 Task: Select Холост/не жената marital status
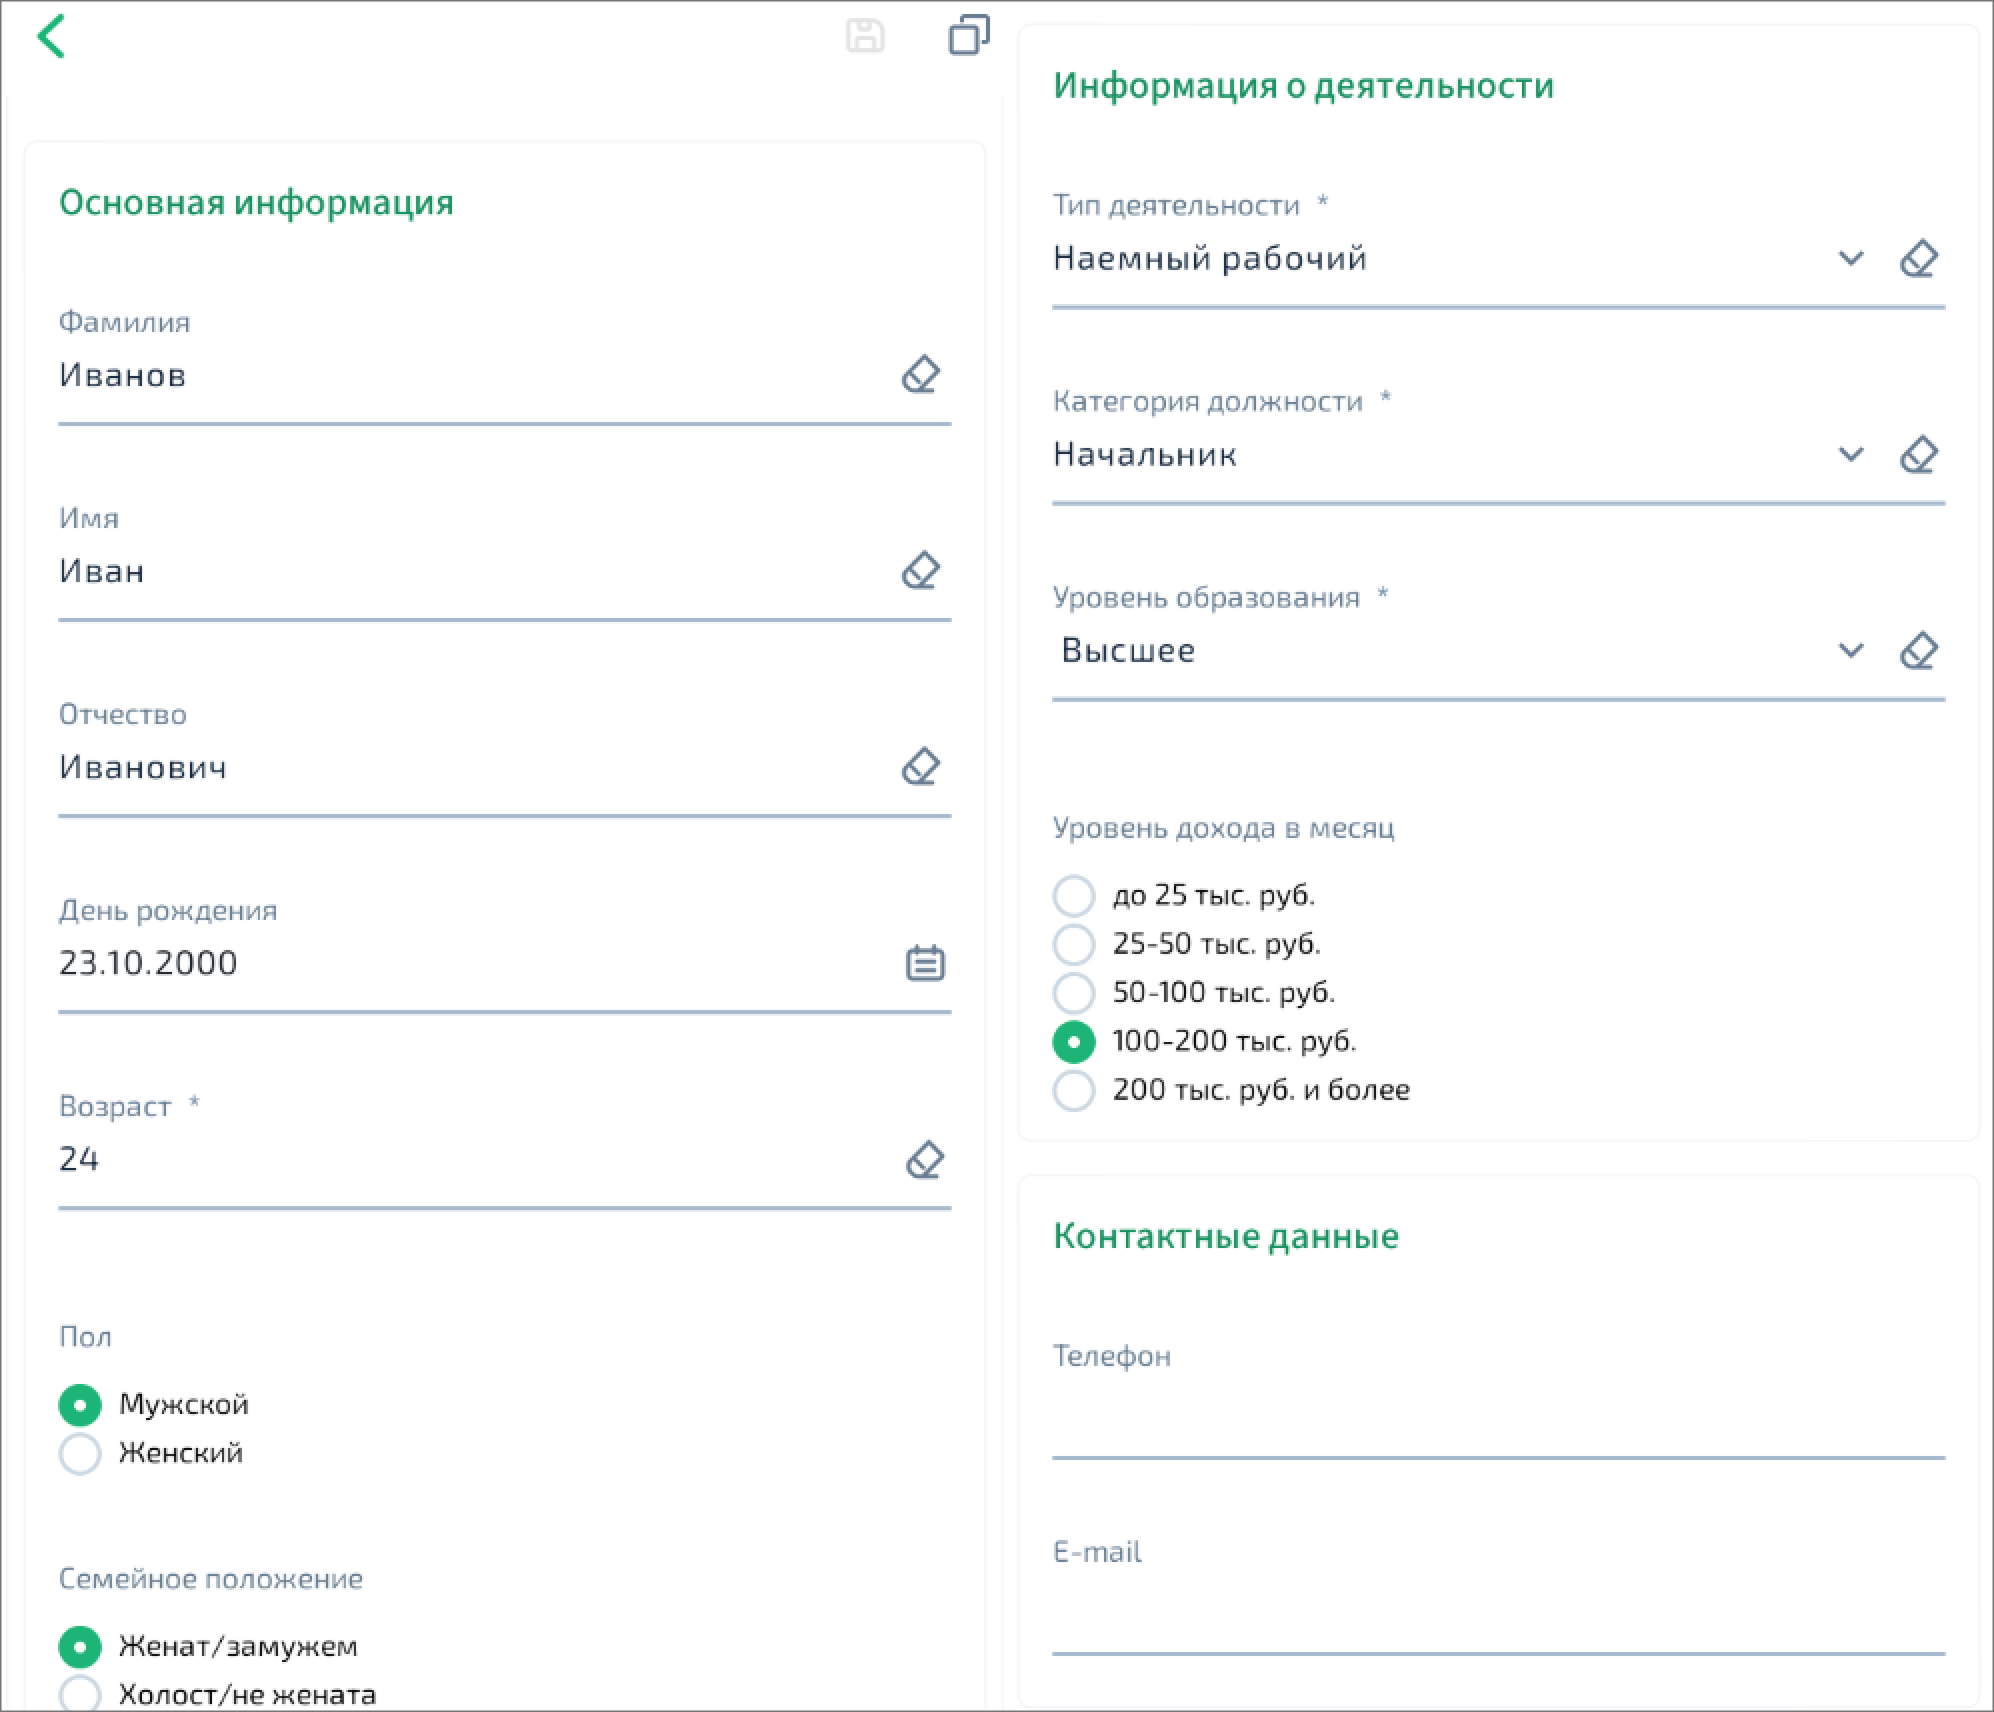(x=80, y=1695)
